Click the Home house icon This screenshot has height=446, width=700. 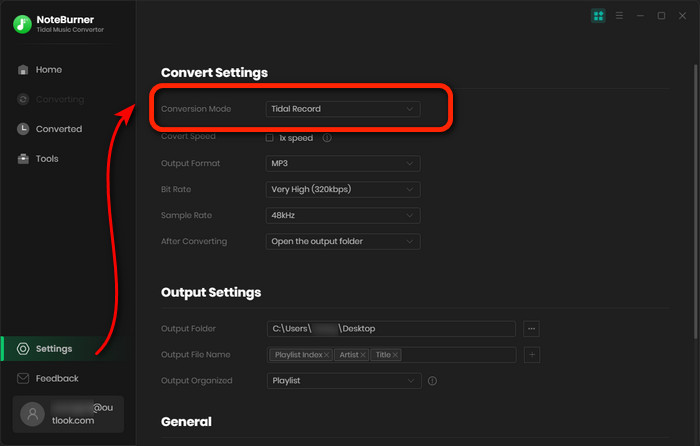pos(23,70)
